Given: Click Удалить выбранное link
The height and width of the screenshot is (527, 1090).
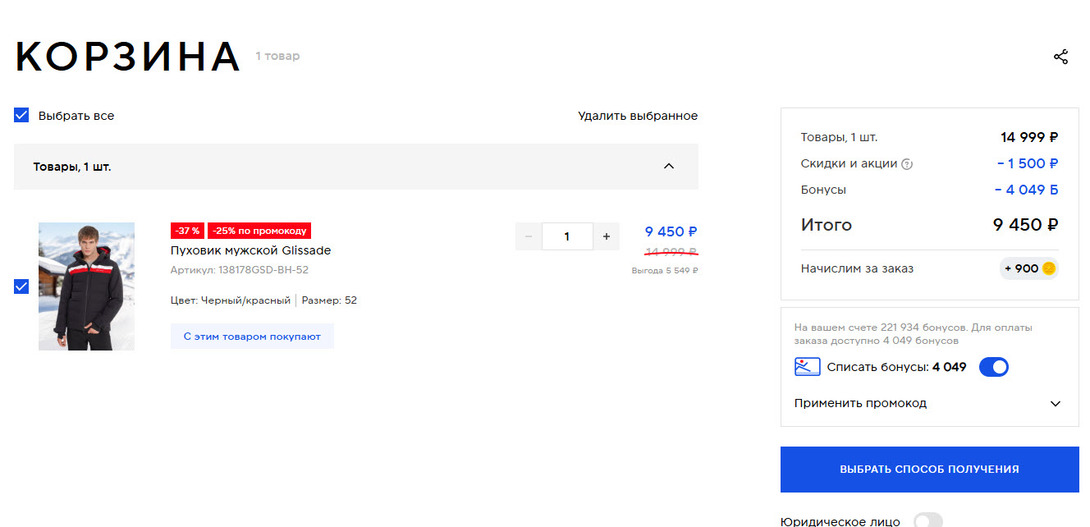Looking at the screenshot, I should 637,116.
